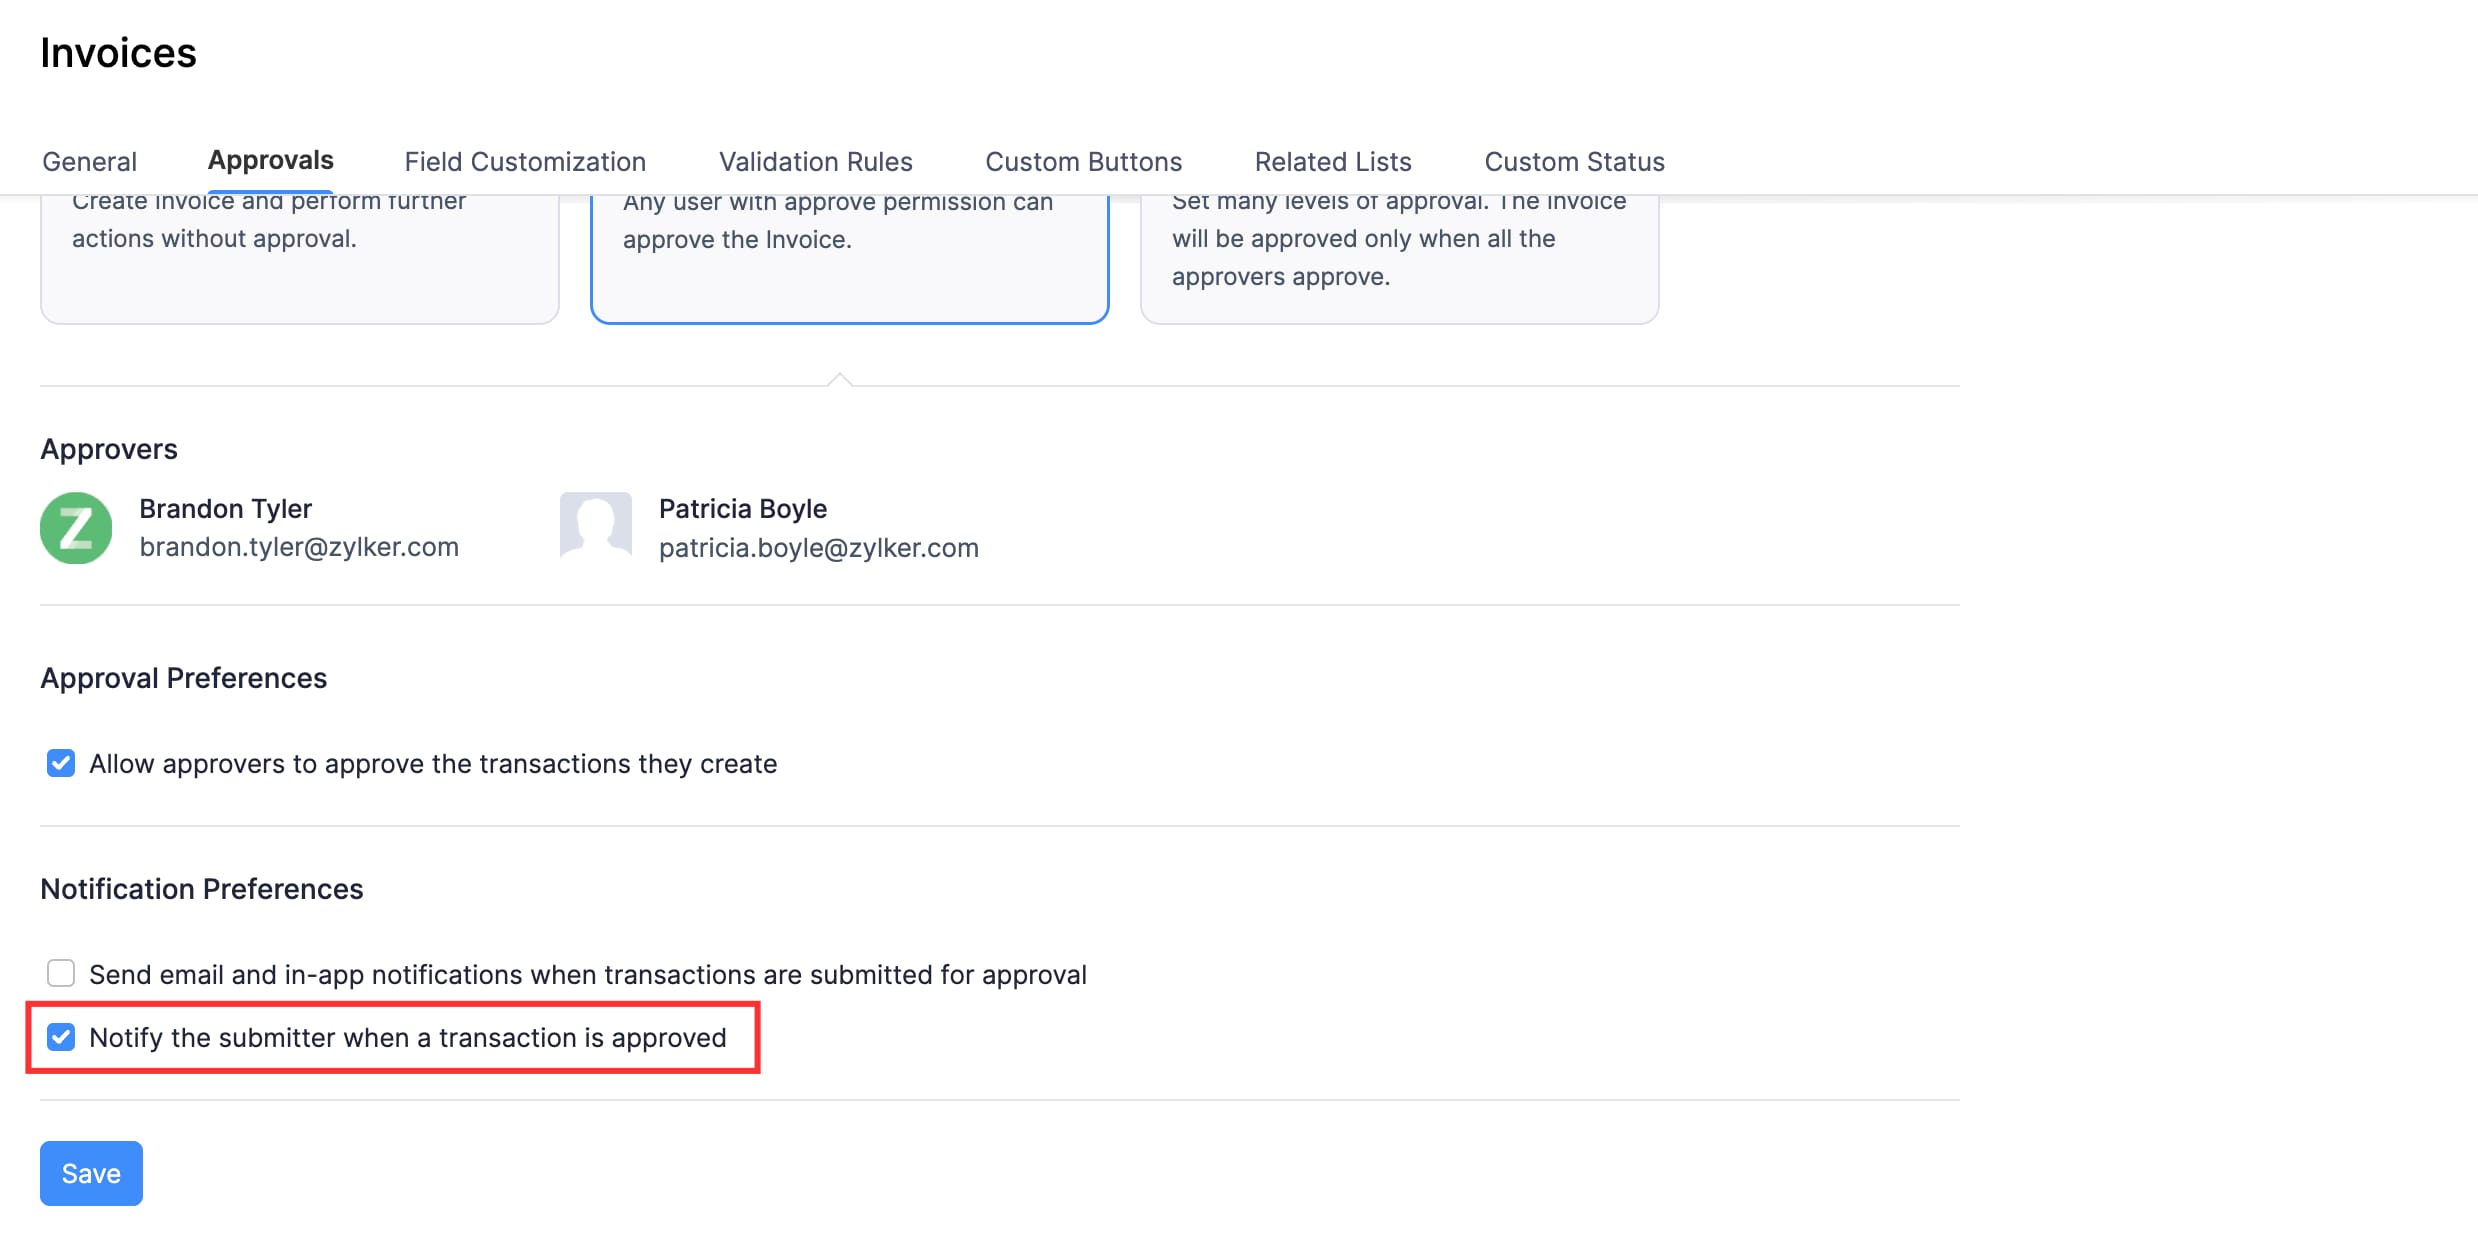Open the Field Customization tab
The height and width of the screenshot is (1246, 2478).
point(524,161)
